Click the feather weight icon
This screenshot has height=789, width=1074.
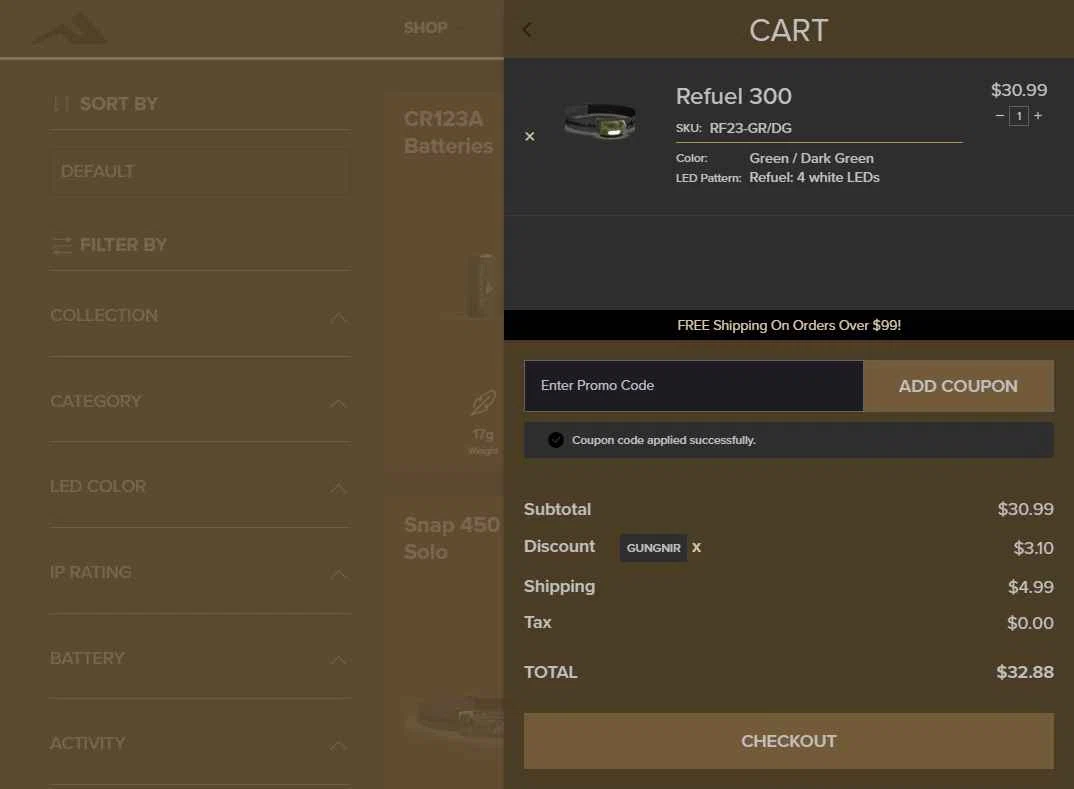[483, 403]
